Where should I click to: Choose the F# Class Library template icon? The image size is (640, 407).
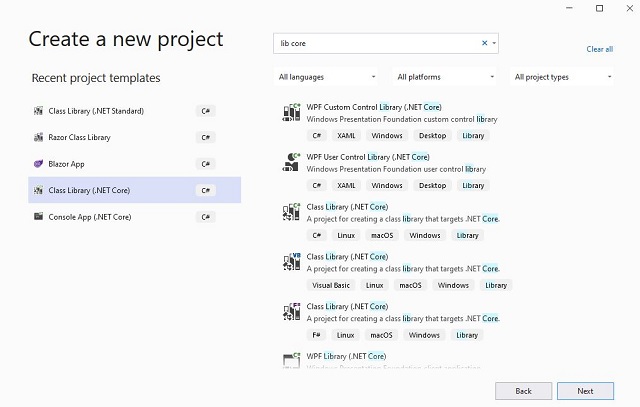(291, 311)
